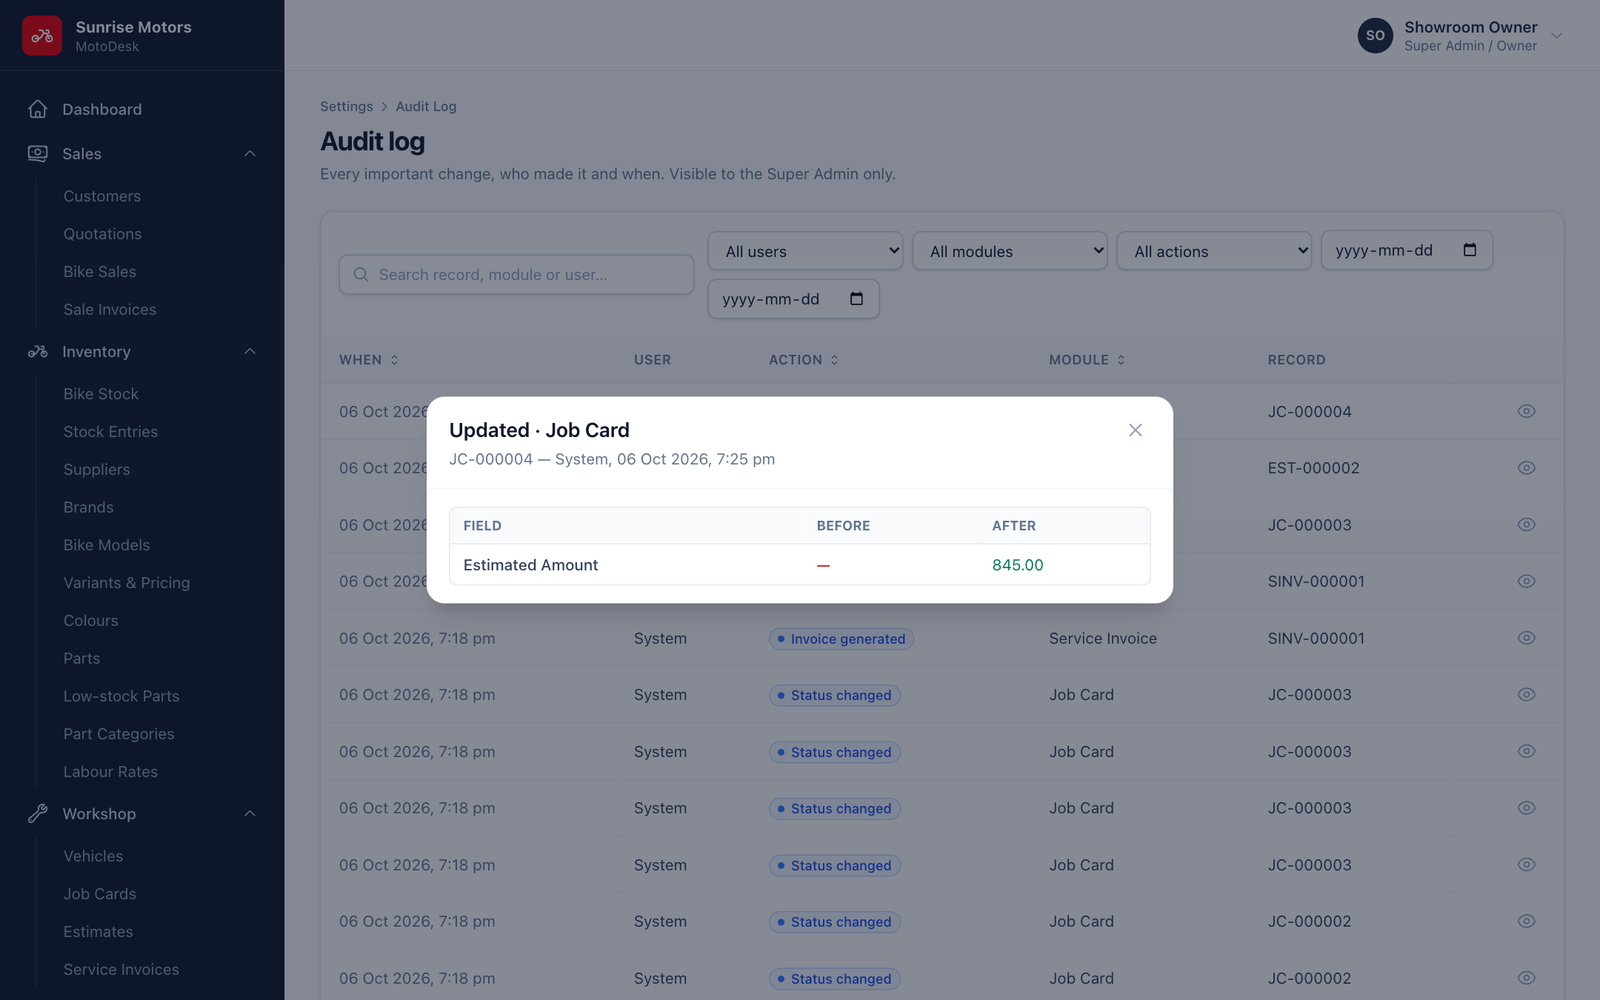Click the Workshop wrench icon

(38, 813)
